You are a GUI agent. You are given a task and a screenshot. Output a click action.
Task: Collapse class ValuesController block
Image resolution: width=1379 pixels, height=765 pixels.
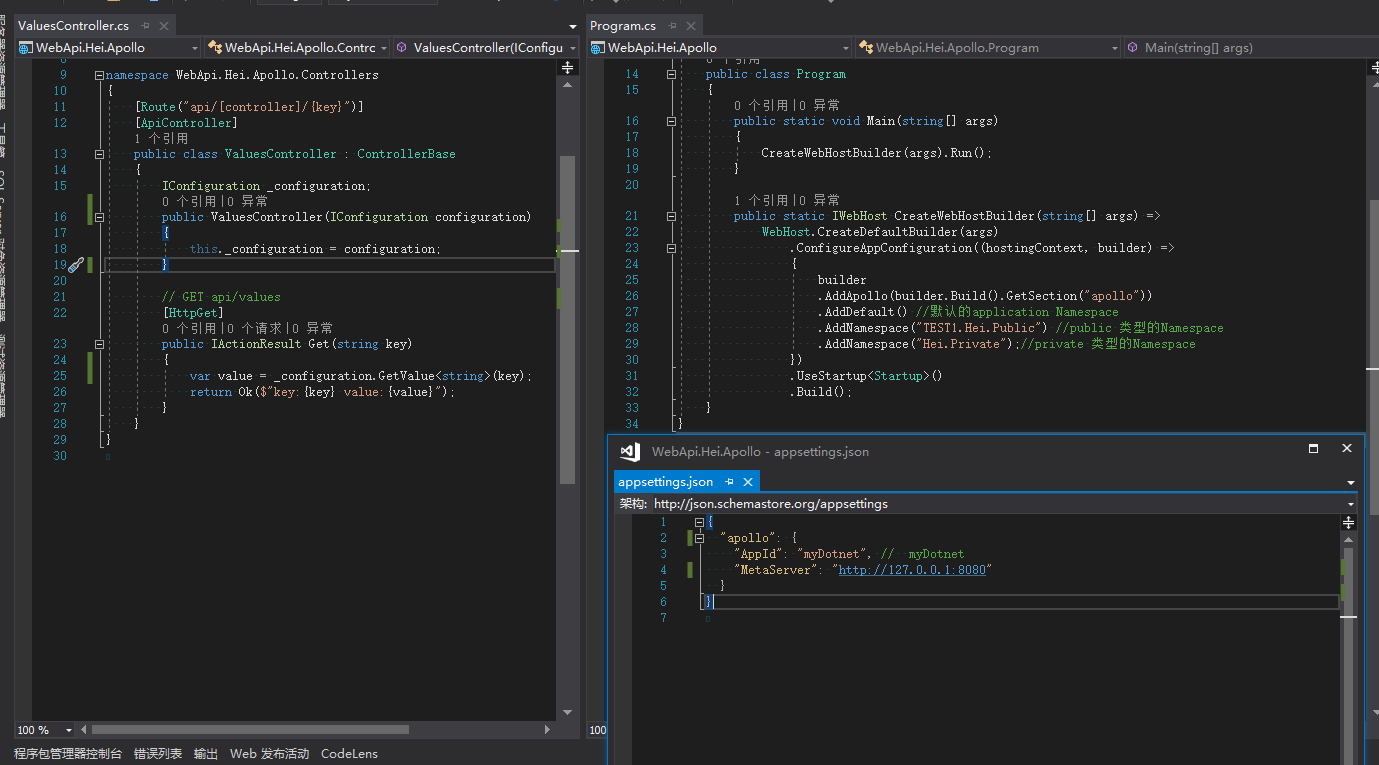99,154
